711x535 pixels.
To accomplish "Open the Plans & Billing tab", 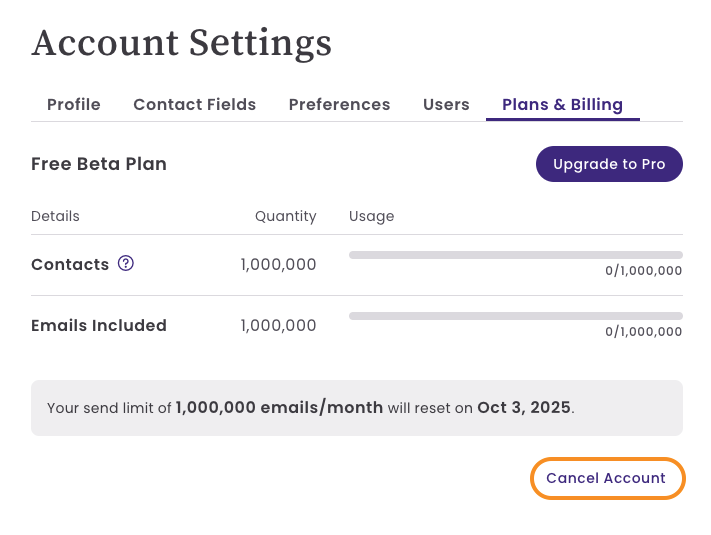I will (562, 104).
